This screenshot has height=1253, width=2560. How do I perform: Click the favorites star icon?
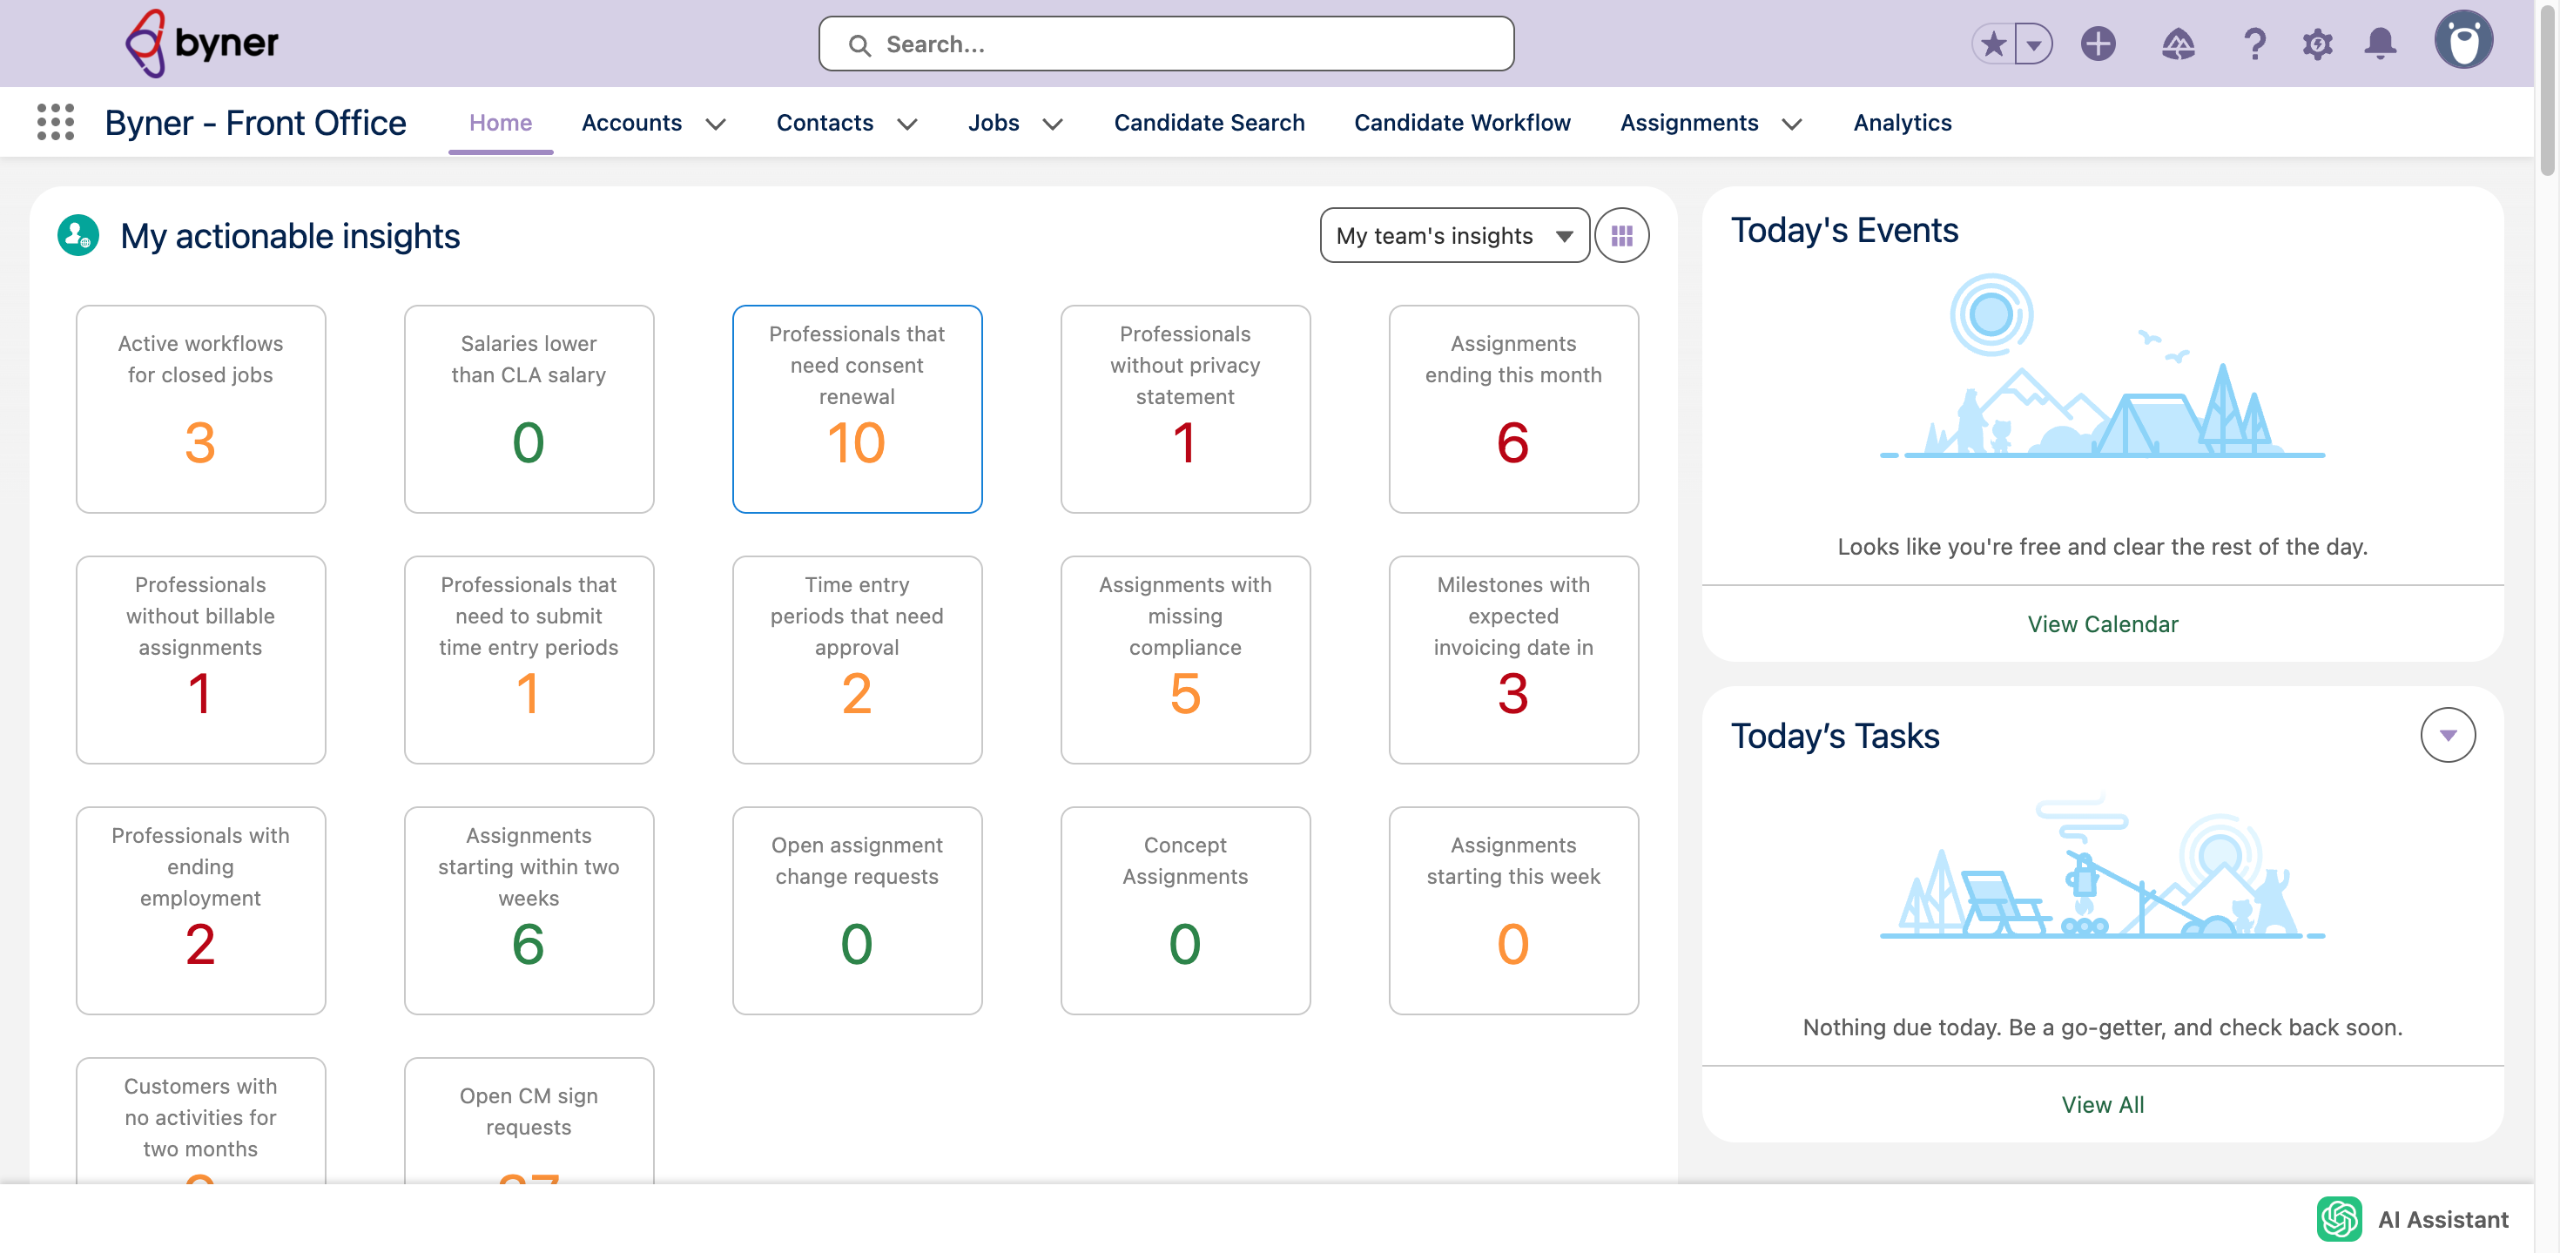click(x=1993, y=44)
